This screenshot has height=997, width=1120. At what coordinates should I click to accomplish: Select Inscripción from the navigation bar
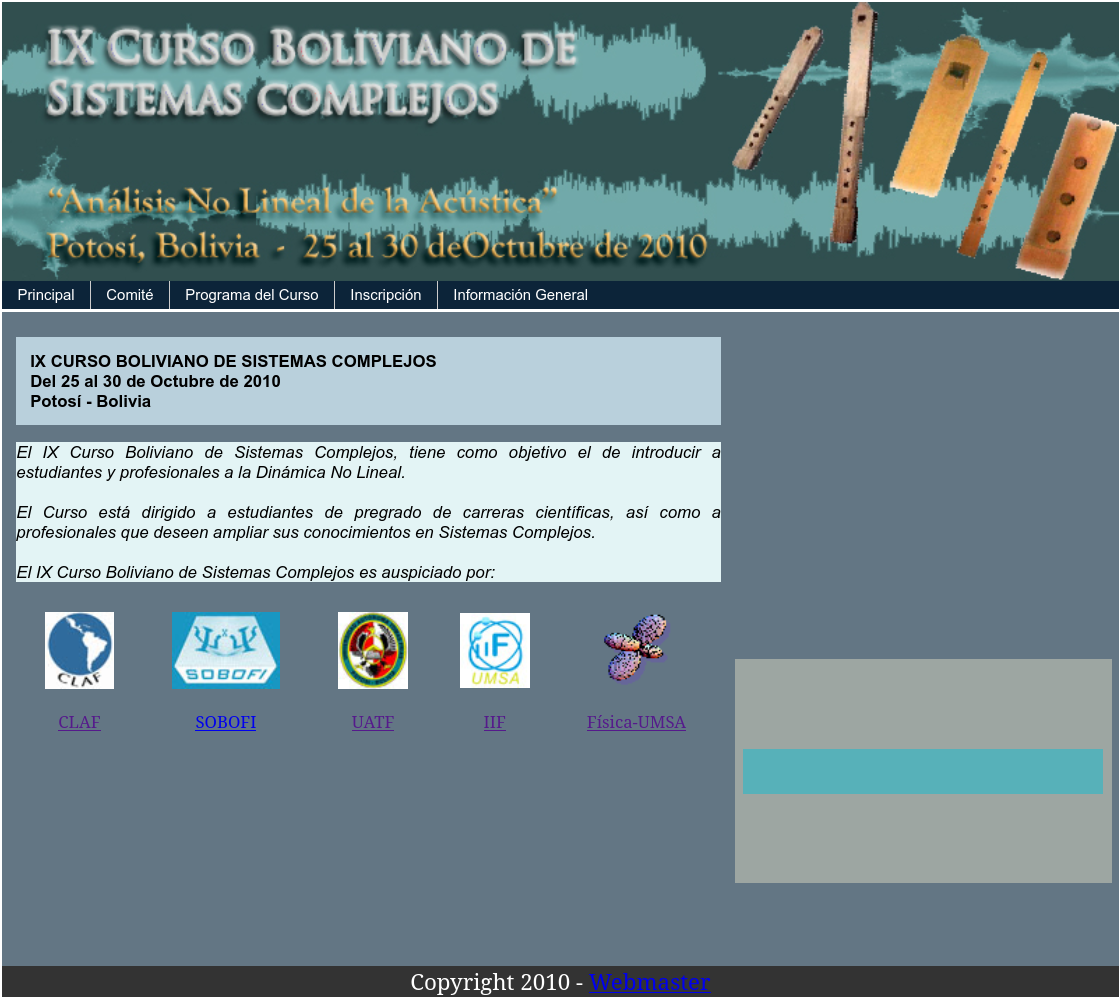coord(386,295)
